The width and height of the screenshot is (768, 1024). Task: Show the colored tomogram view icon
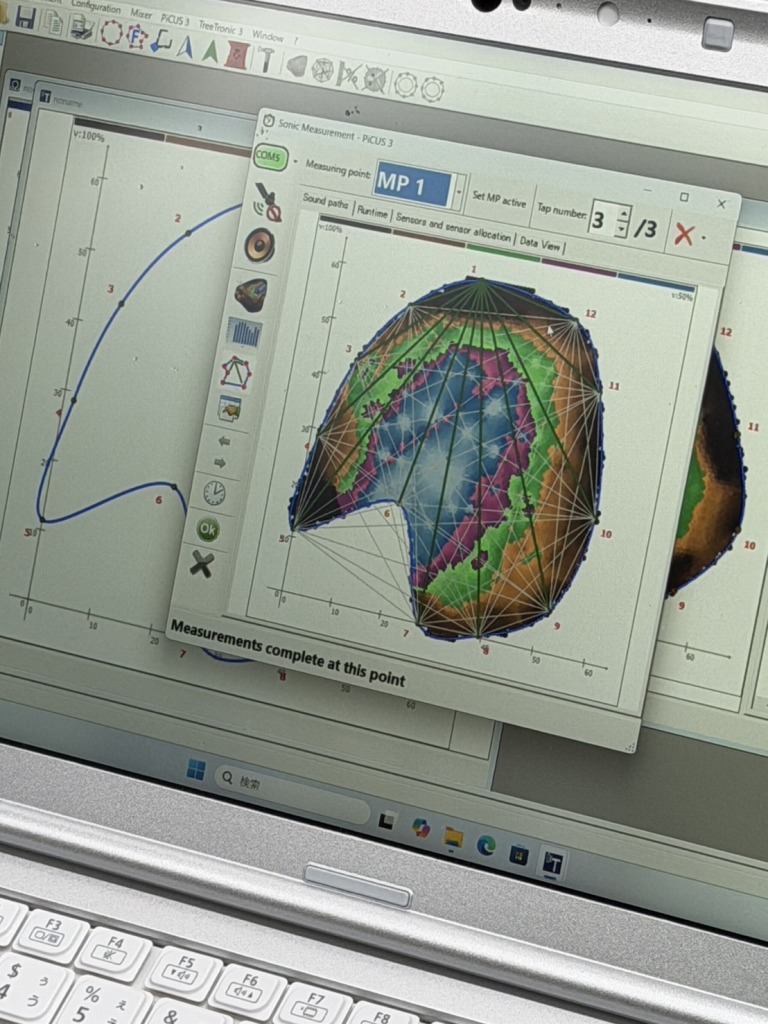[x=251, y=295]
